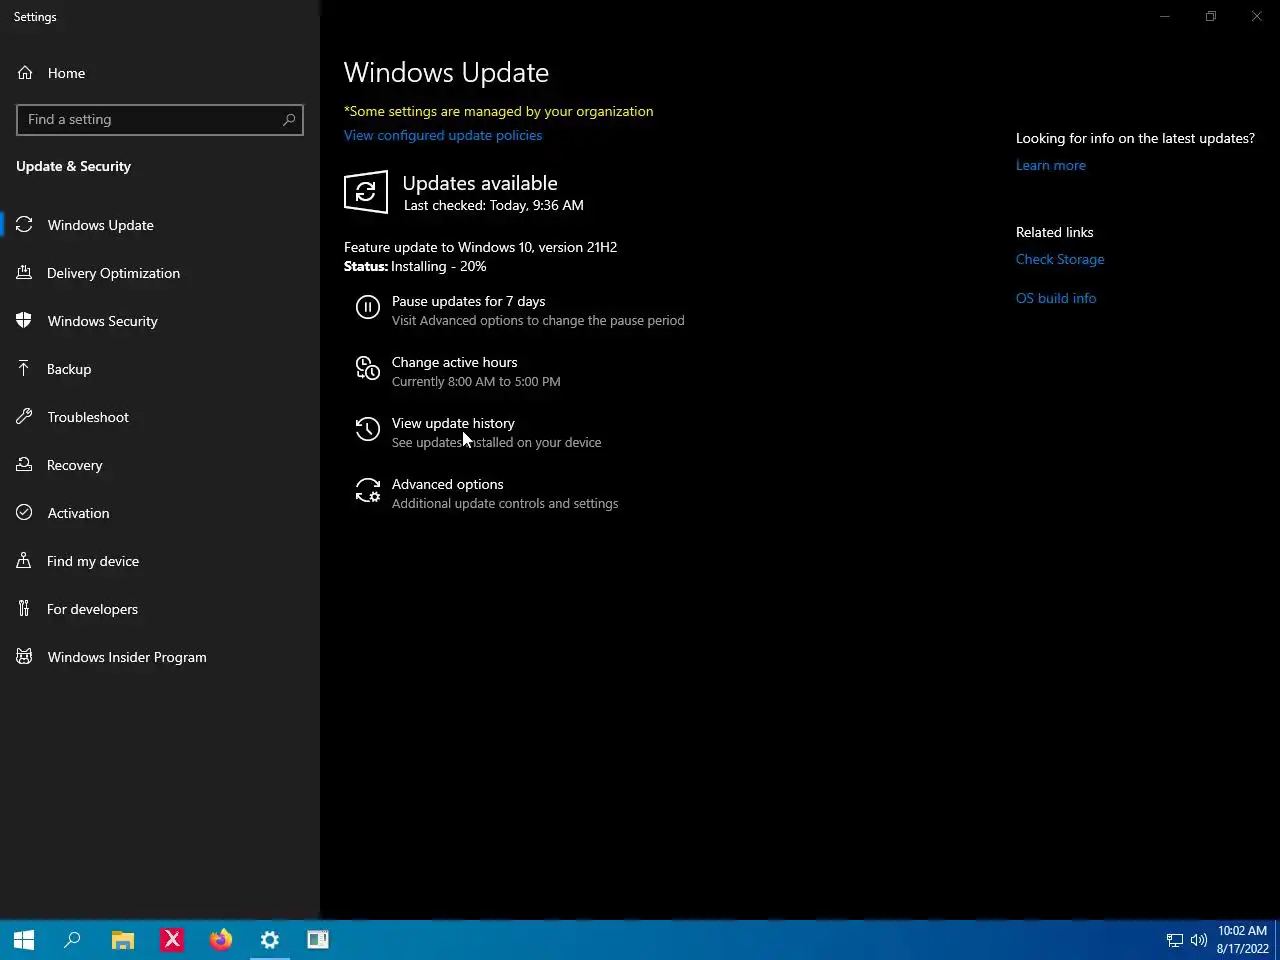Click the pause circle icon
The width and height of the screenshot is (1280, 960).
coord(368,308)
